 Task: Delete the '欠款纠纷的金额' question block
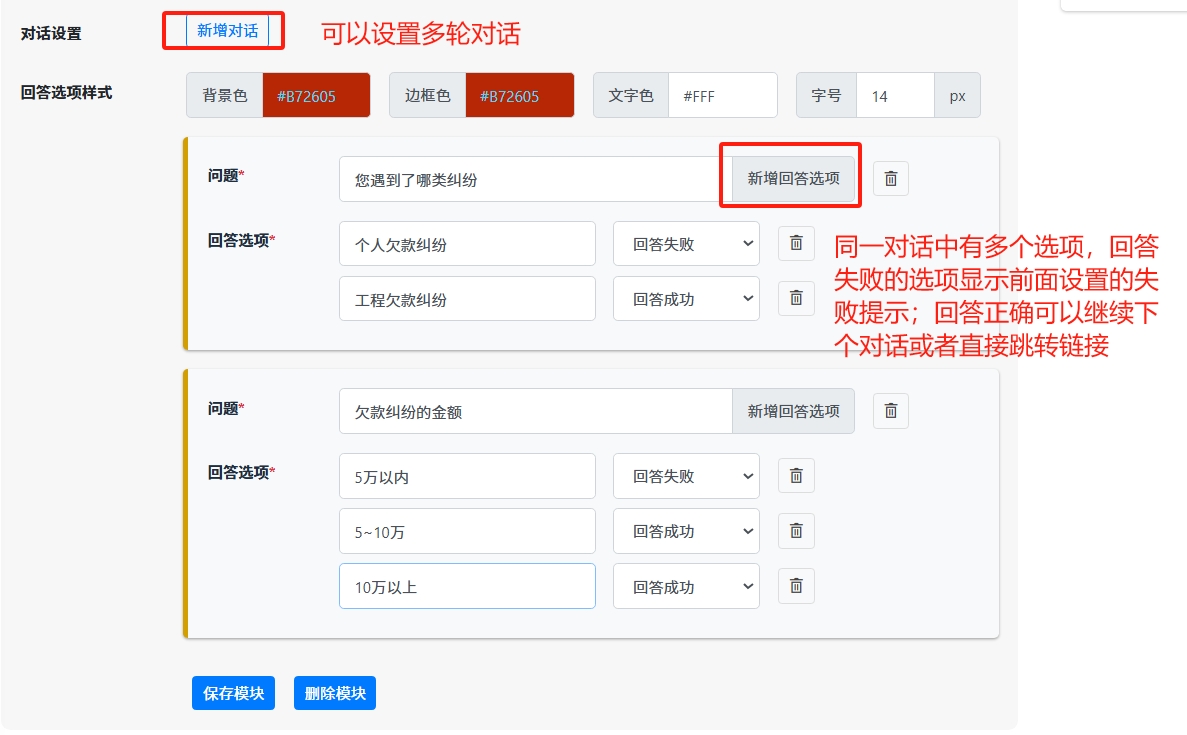[890, 411]
